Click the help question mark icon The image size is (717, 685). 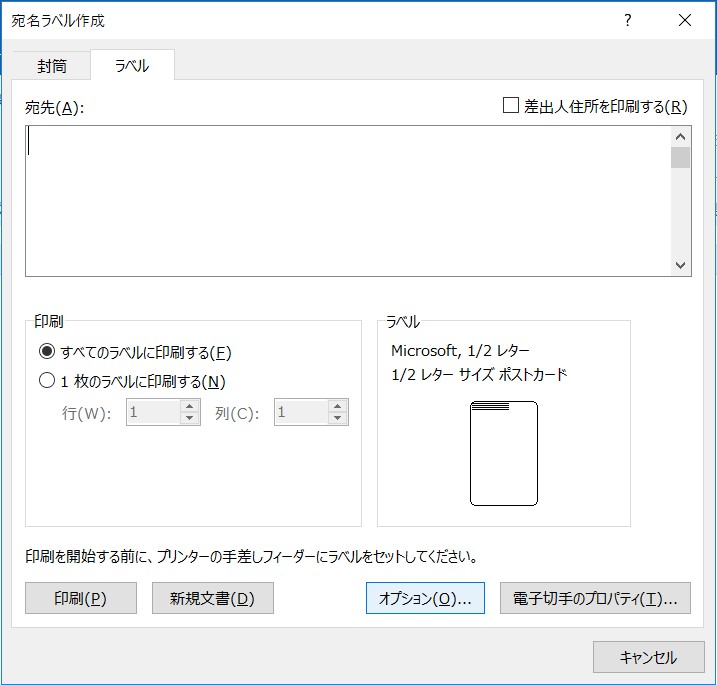[x=628, y=20]
